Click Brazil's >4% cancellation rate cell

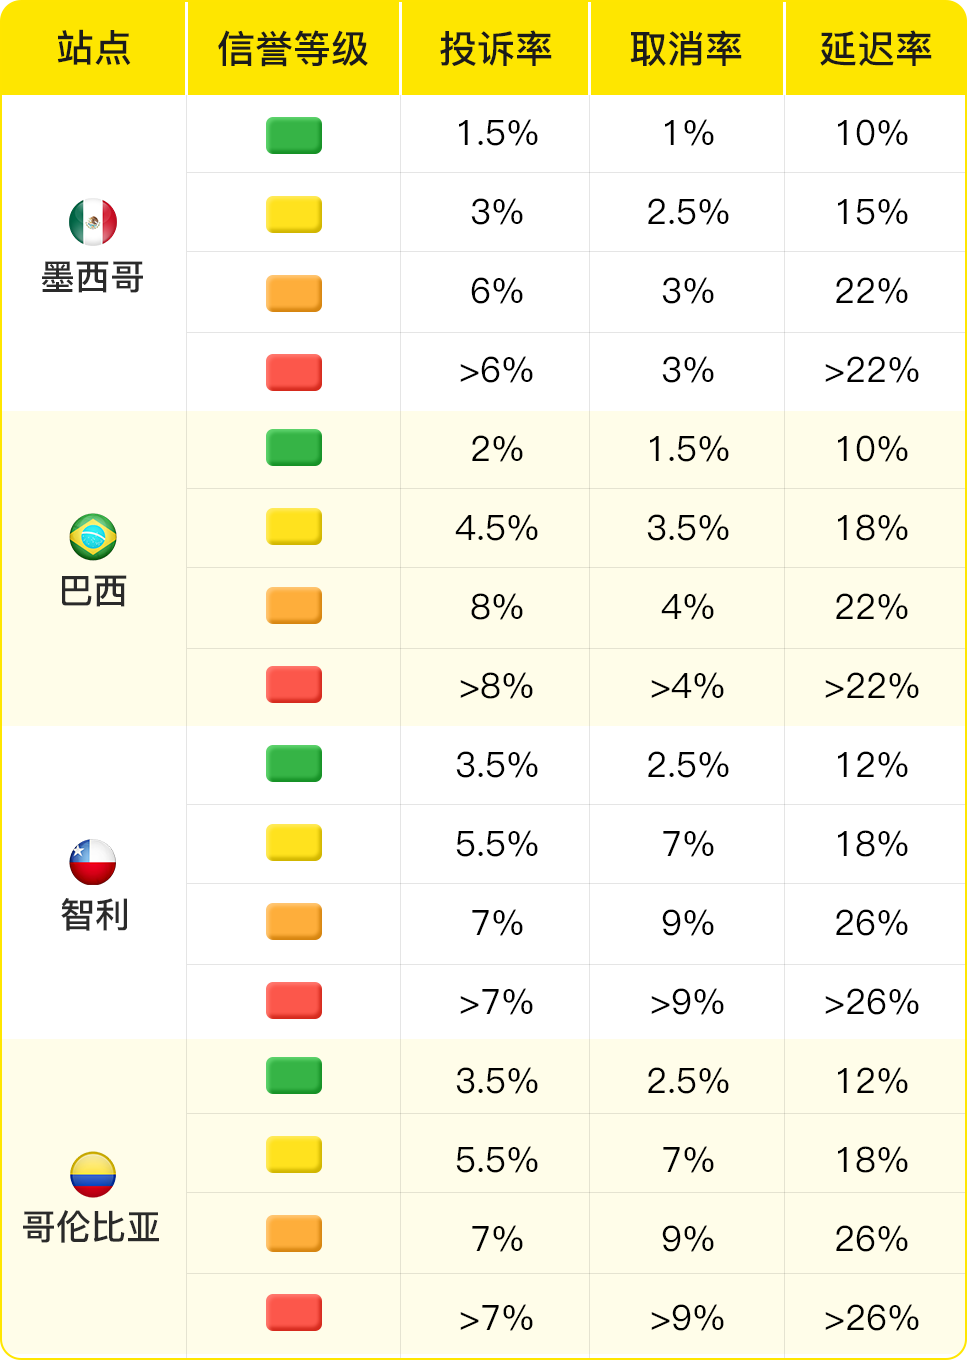pos(687,687)
